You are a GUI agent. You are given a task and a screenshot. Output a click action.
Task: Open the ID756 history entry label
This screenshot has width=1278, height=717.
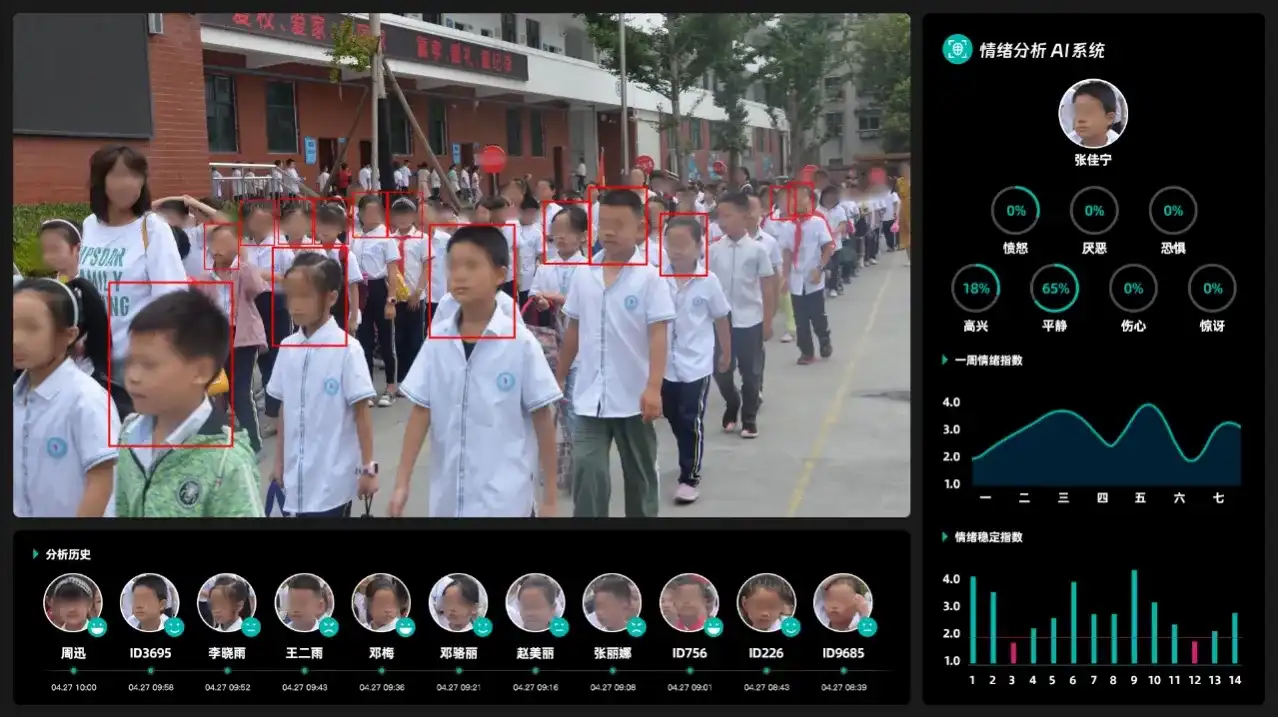coord(689,653)
